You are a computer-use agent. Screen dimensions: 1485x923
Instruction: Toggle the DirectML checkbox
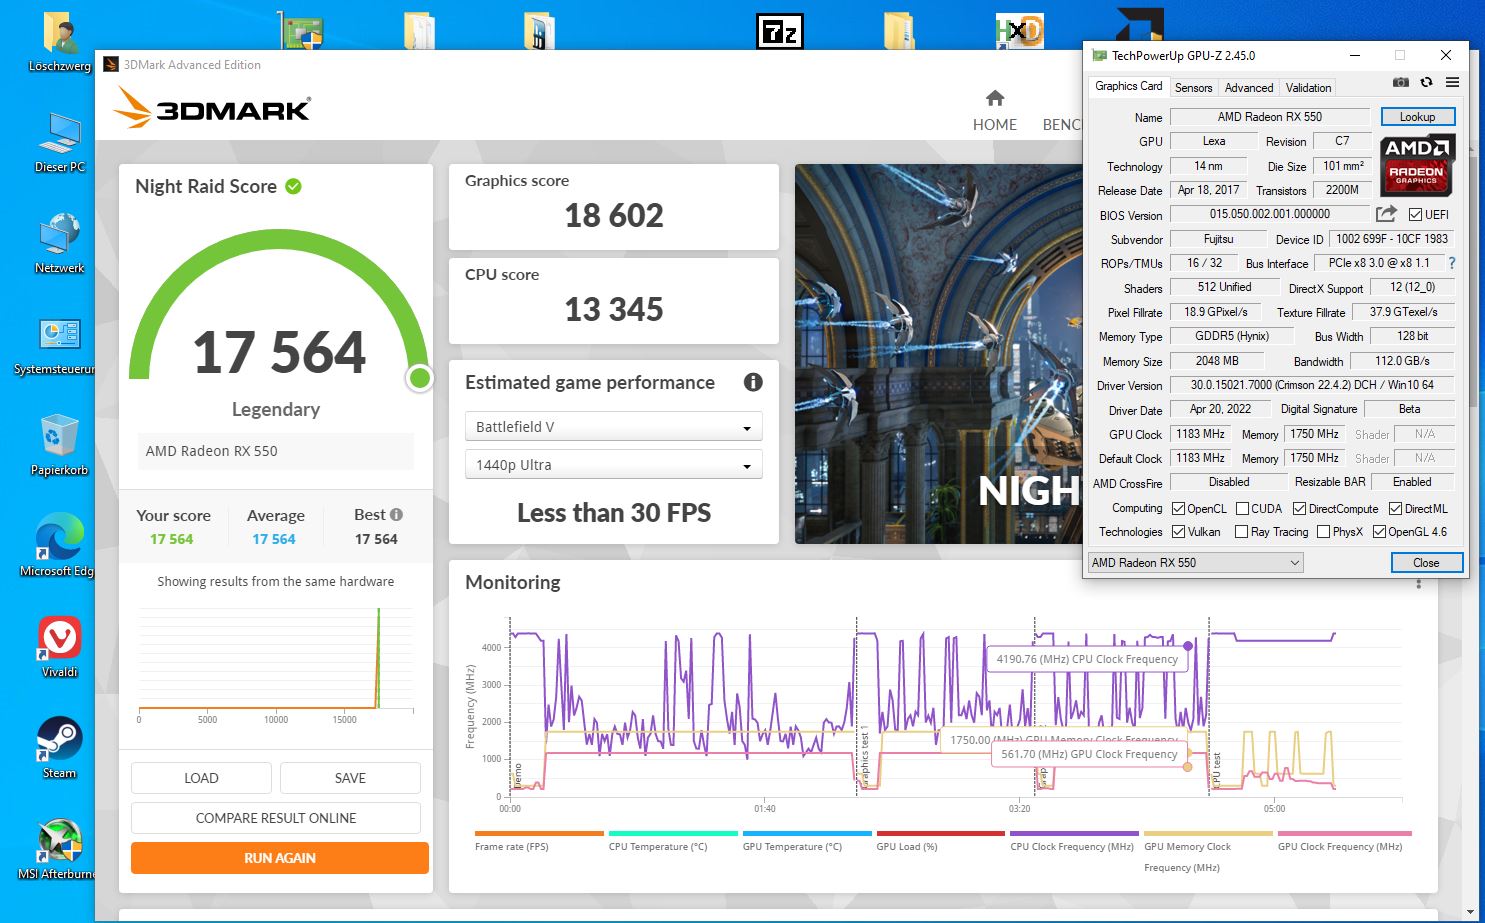(1395, 508)
